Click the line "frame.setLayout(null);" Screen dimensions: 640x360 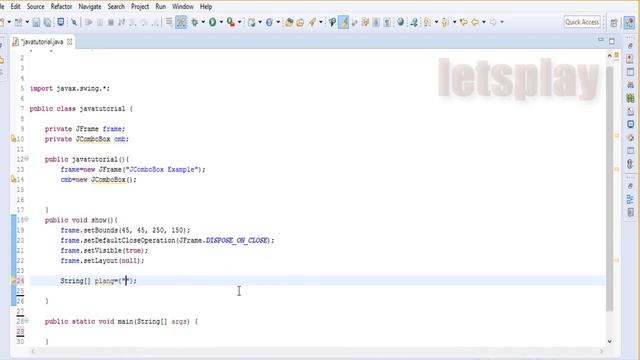[x=102, y=260]
